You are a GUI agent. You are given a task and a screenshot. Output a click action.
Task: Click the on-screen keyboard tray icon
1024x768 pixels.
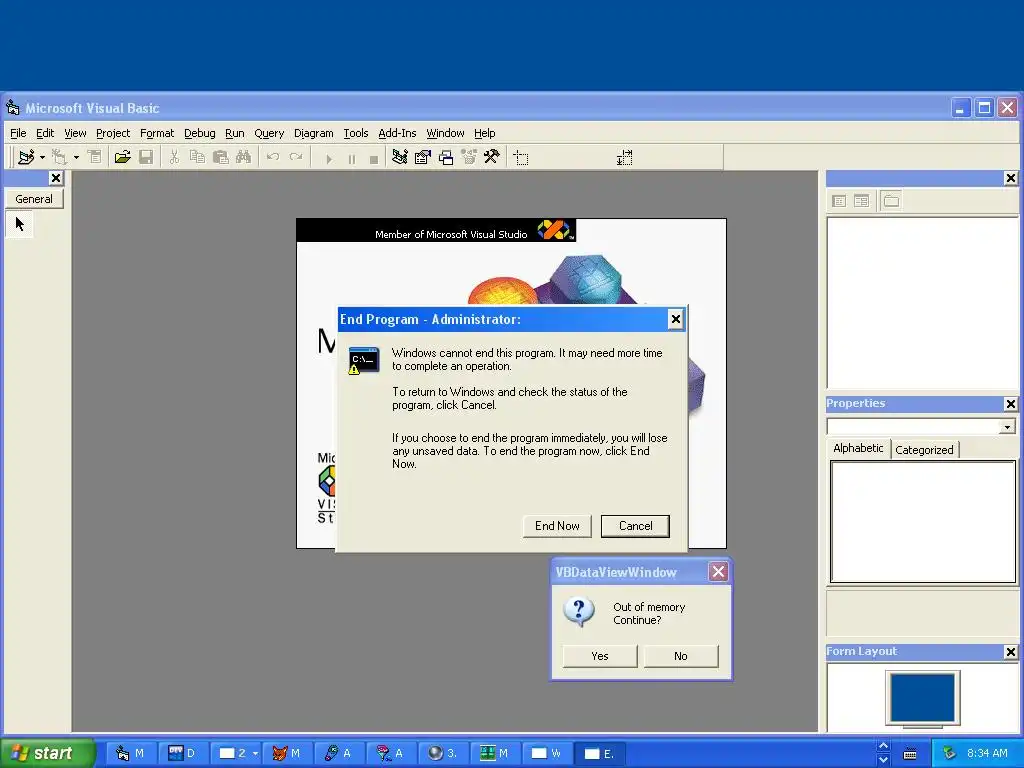click(910, 754)
